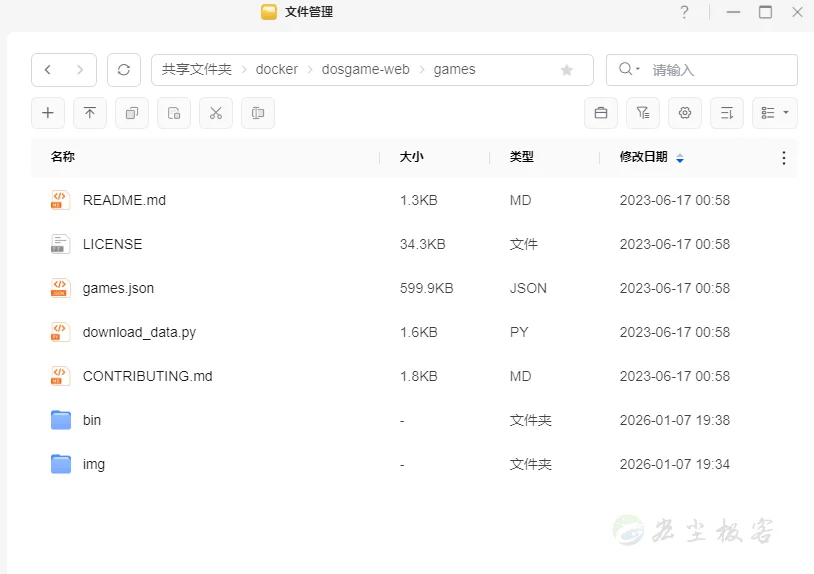The width and height of the screenshot is (814, 574).
Task: Click the upload arrow icon
Action: tap(90, 113)
